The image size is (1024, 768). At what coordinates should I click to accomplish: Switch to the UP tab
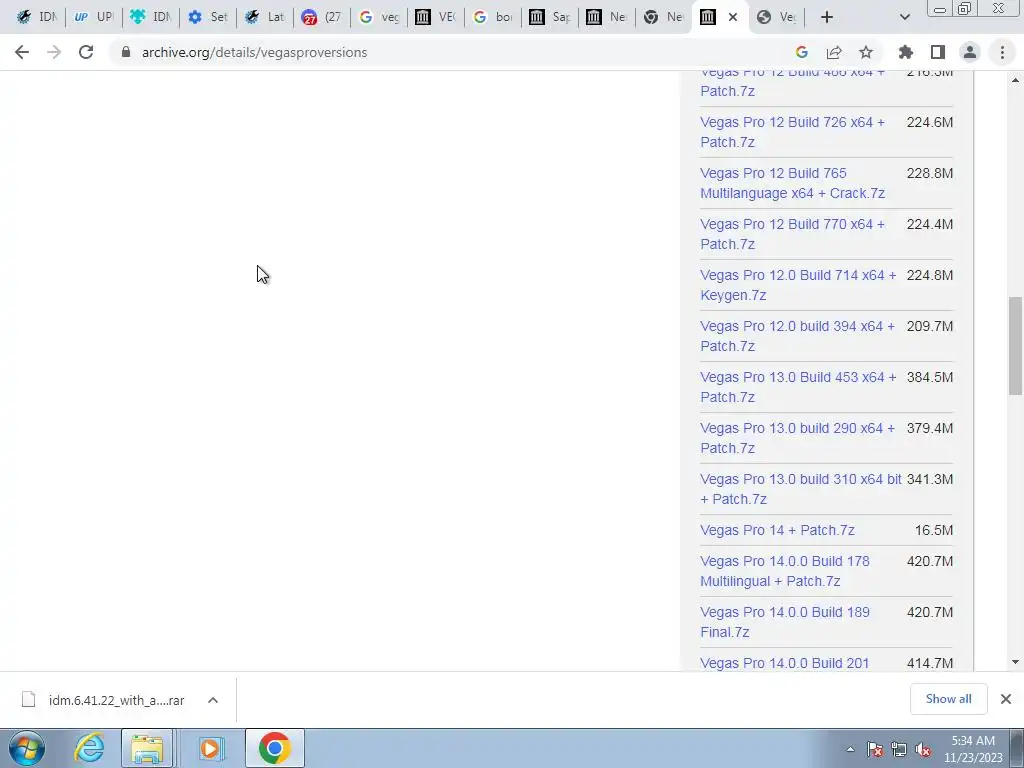(93, 17)
